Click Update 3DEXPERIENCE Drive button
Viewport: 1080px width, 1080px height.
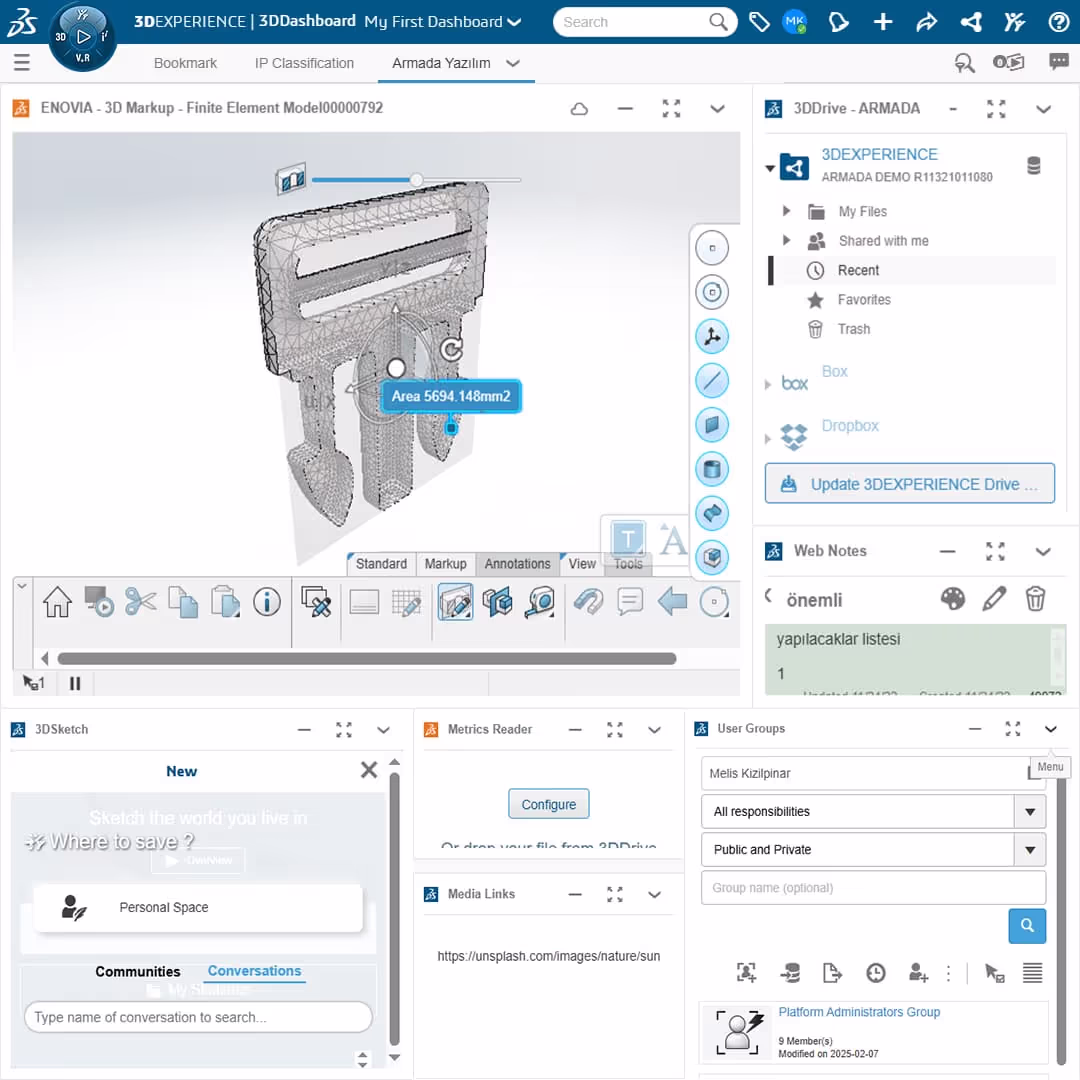(909, 484)
